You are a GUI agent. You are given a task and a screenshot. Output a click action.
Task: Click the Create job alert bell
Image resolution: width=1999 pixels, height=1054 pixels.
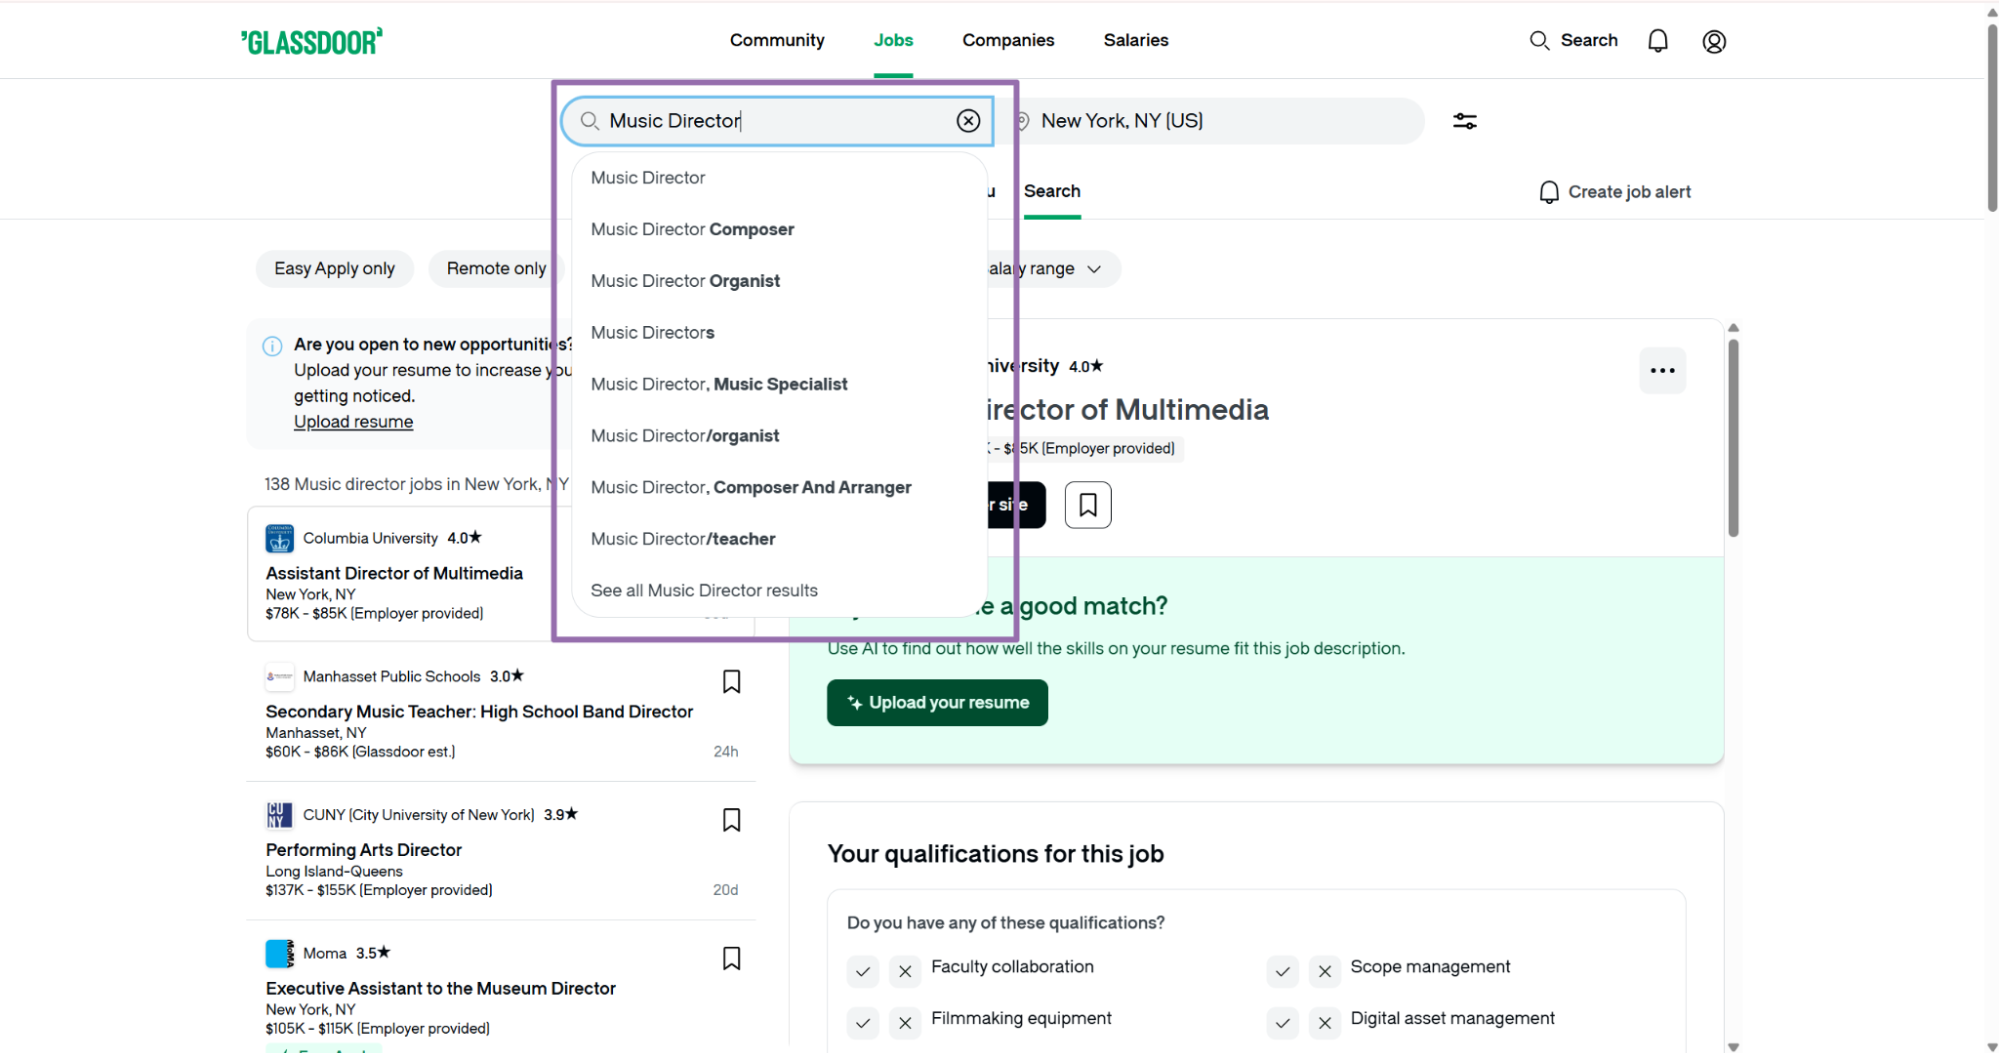click(x=1549, y=192)
